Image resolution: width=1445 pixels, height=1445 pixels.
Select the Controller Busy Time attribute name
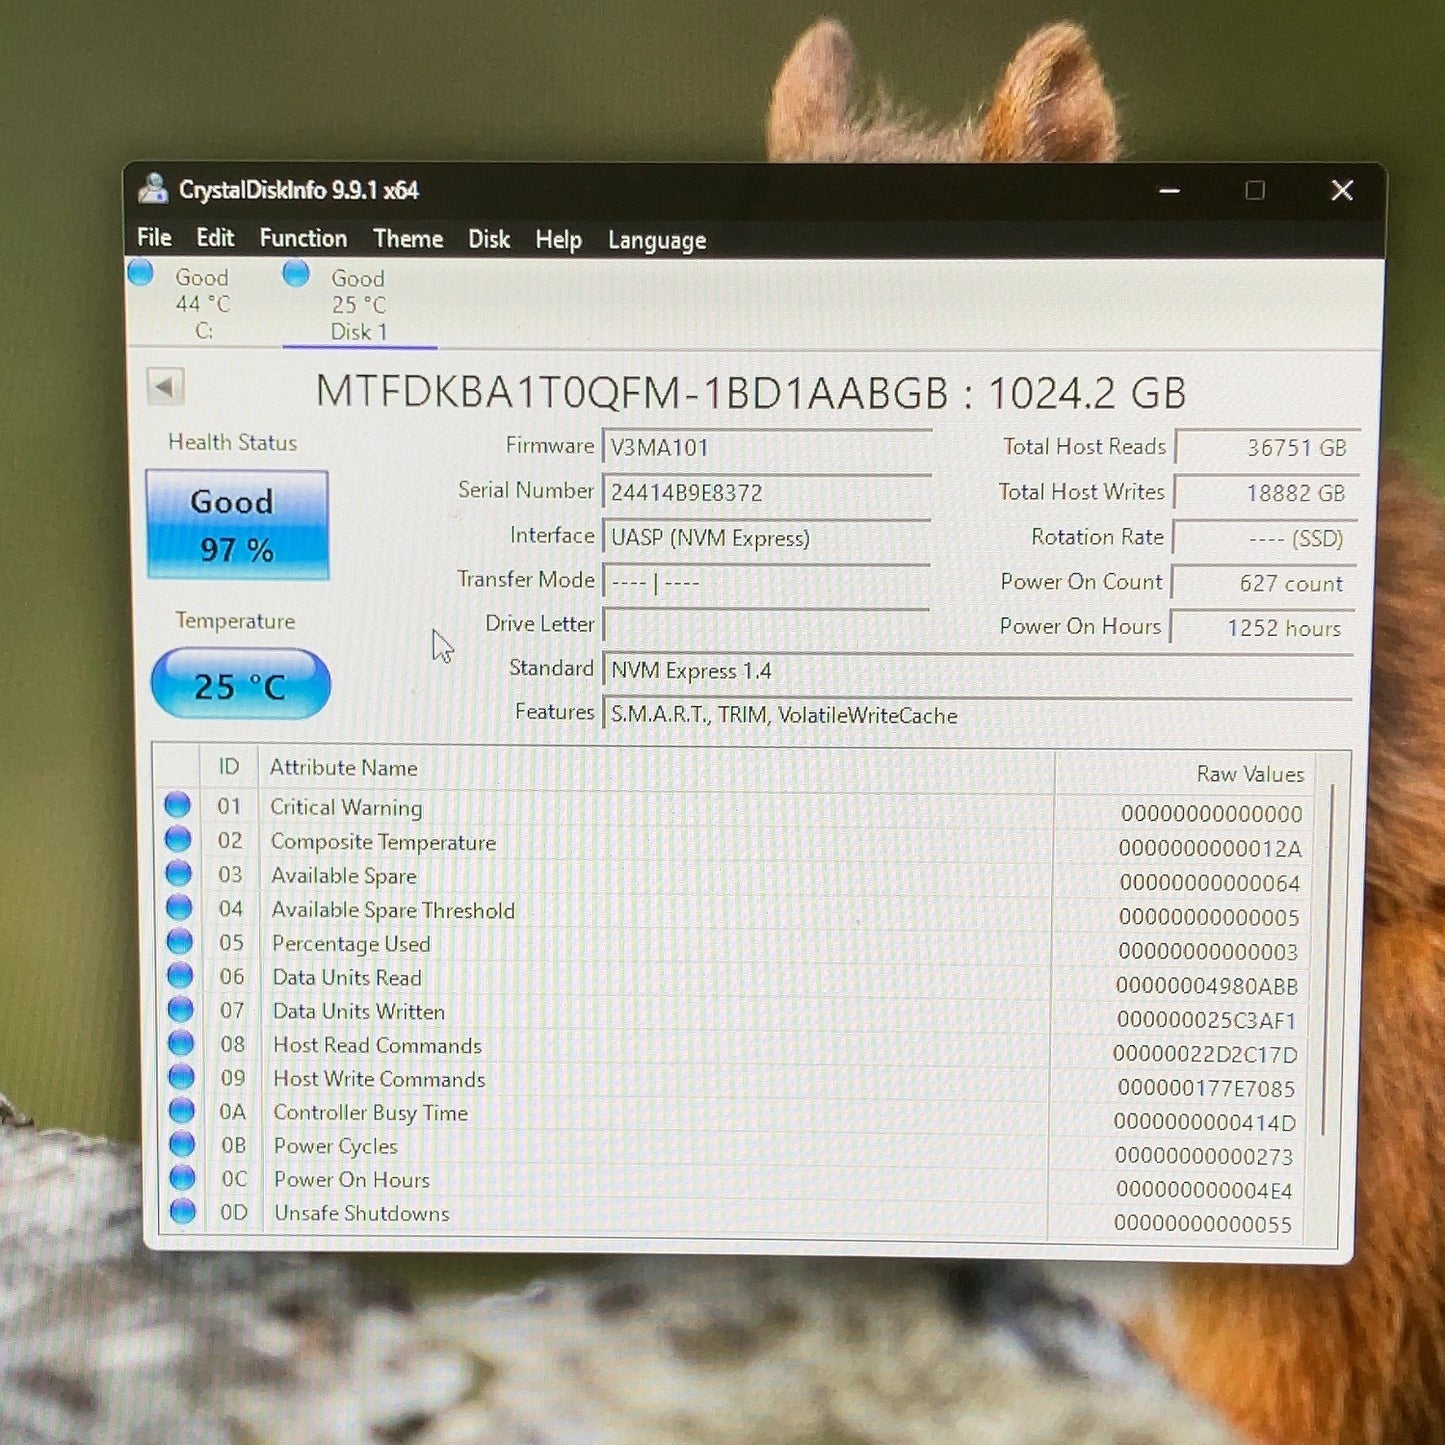371,1113
